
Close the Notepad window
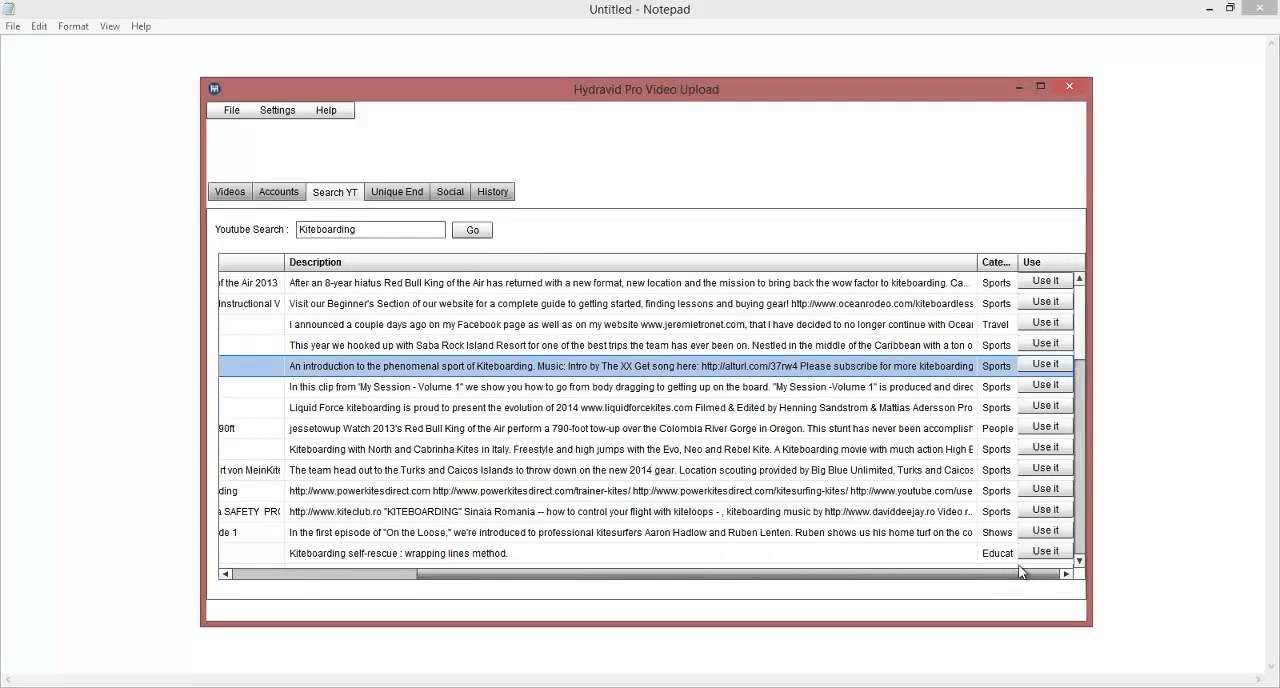1259,8
